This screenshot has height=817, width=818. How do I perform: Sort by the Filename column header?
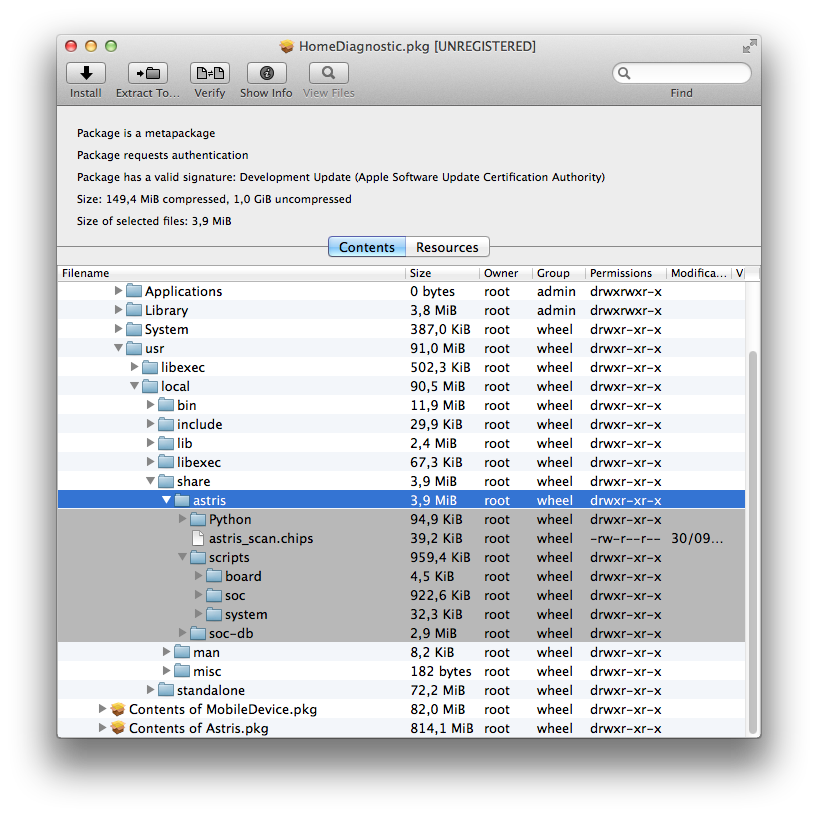[231, 273]
